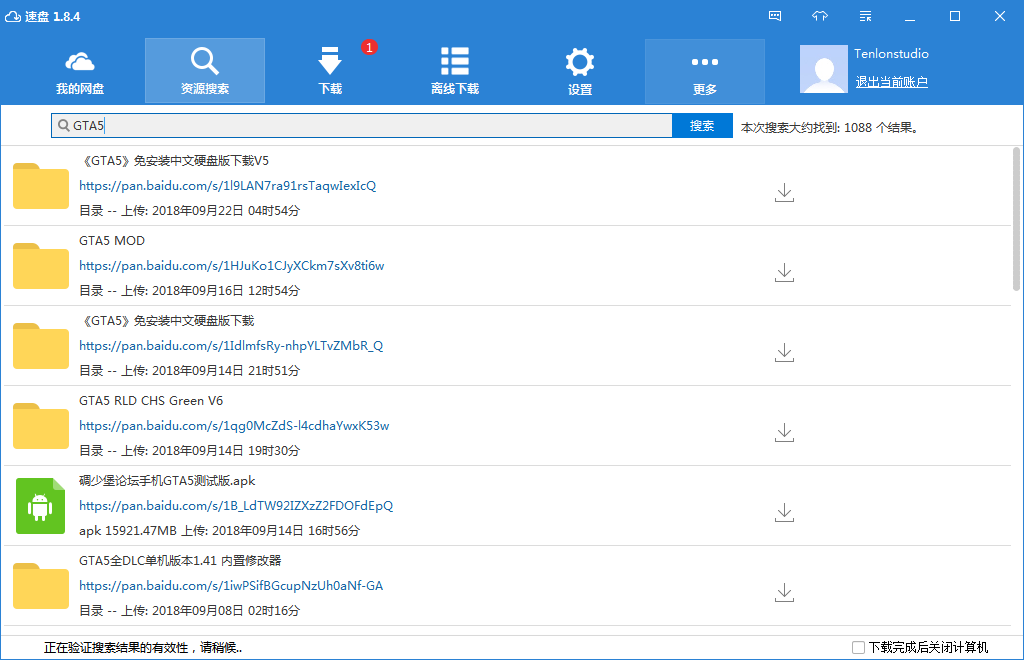Click the 搜索 search button
Image resolution: width=1024 pixels, height=660 pixels.
[702, 125]
